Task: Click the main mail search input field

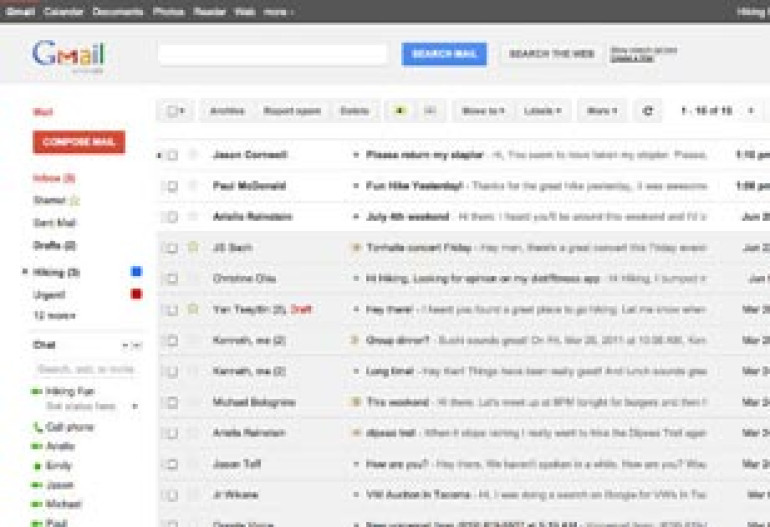Action: click(x=273, y=54)
